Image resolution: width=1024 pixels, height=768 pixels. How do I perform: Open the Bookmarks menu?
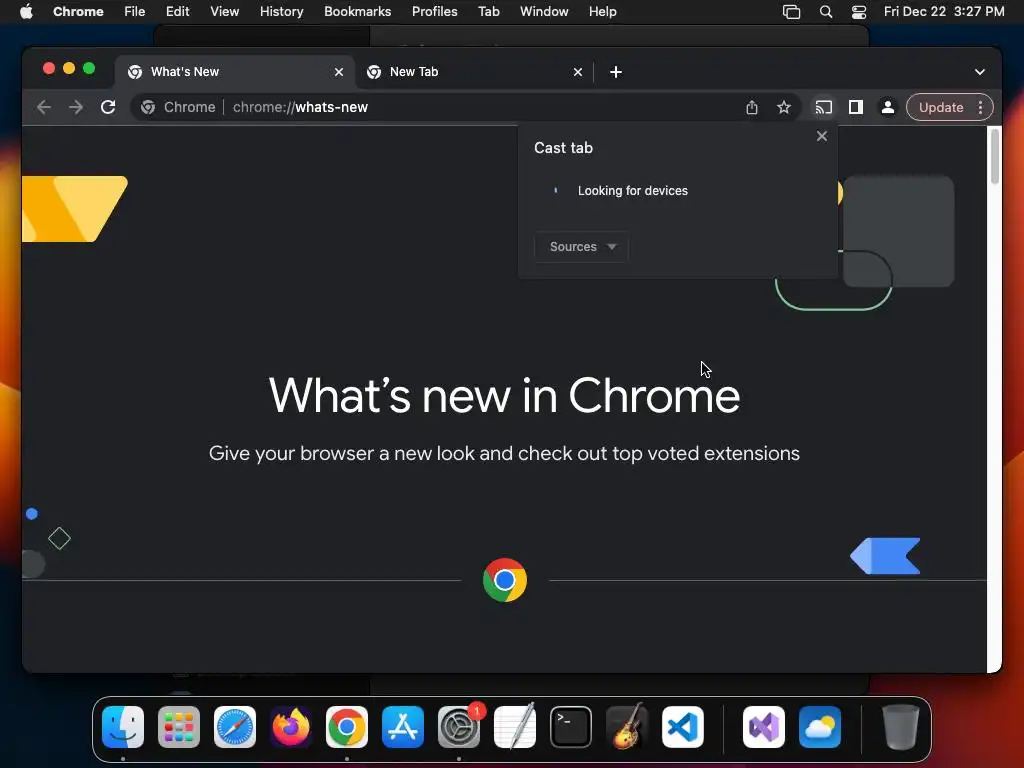point(357,12)
